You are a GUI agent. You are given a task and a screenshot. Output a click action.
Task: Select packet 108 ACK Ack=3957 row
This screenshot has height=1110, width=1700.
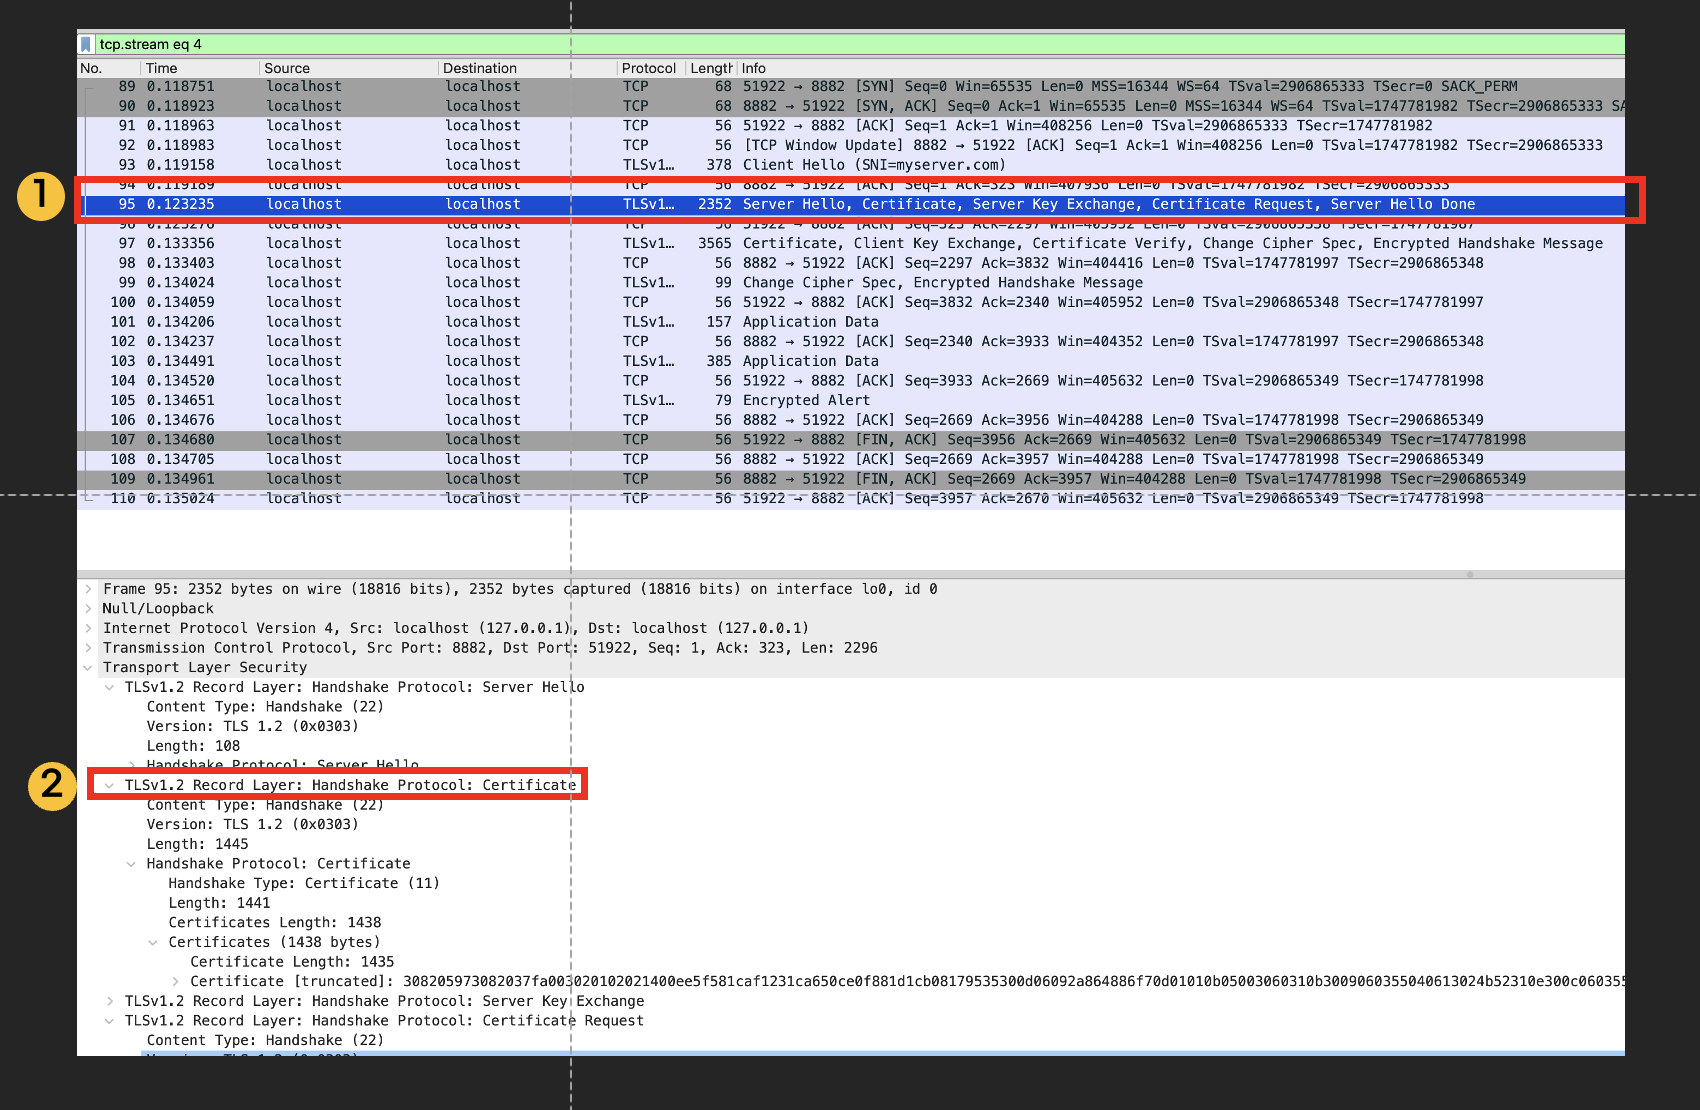851,459
